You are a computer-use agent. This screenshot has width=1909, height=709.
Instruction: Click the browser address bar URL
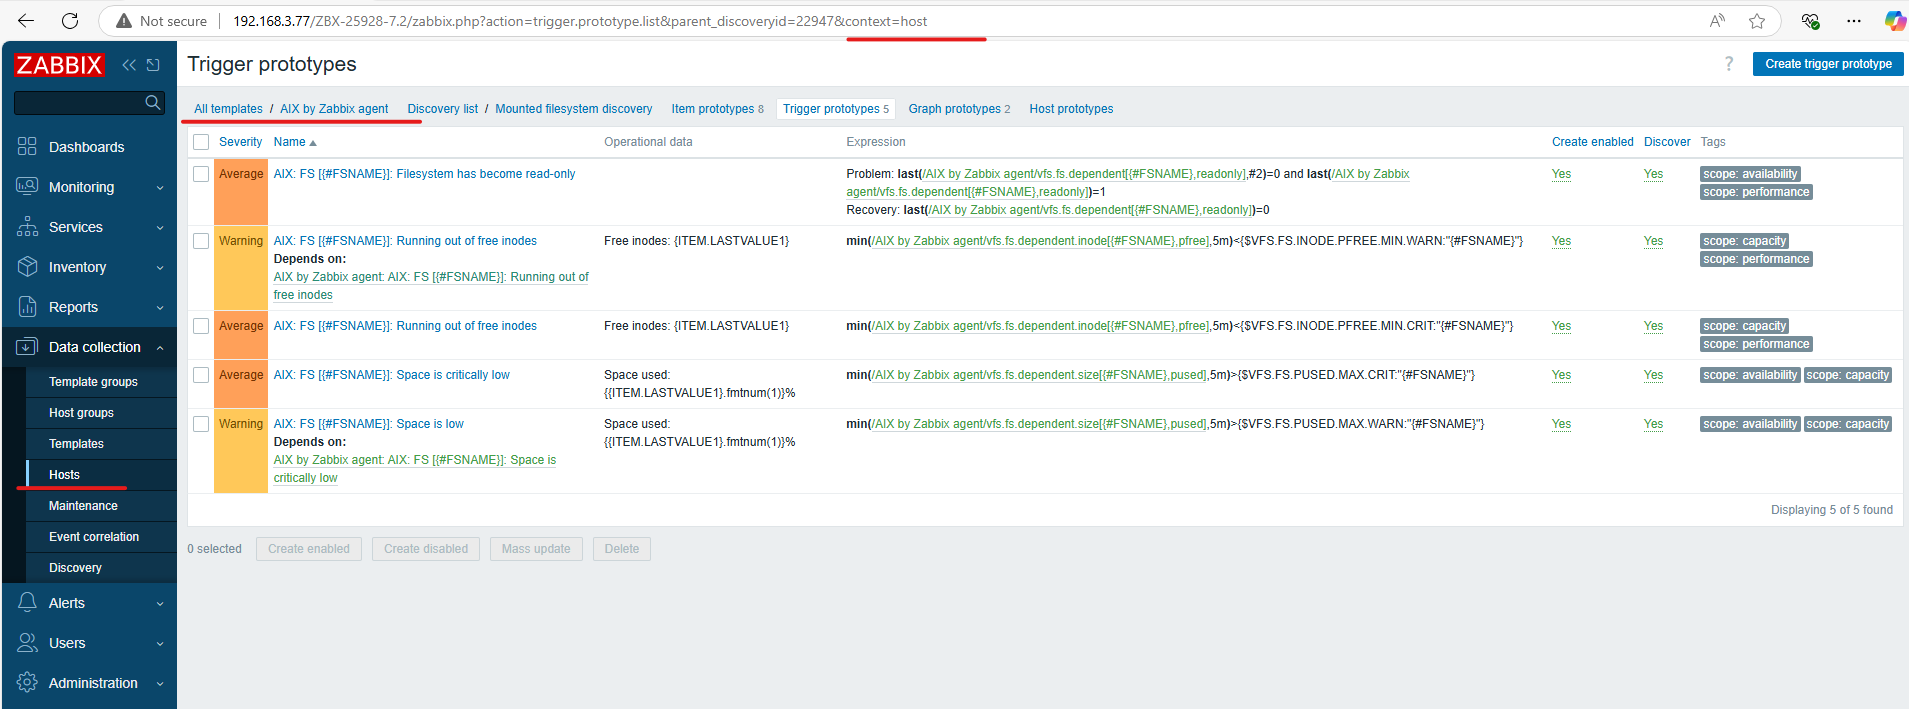(x=580, y=21)
